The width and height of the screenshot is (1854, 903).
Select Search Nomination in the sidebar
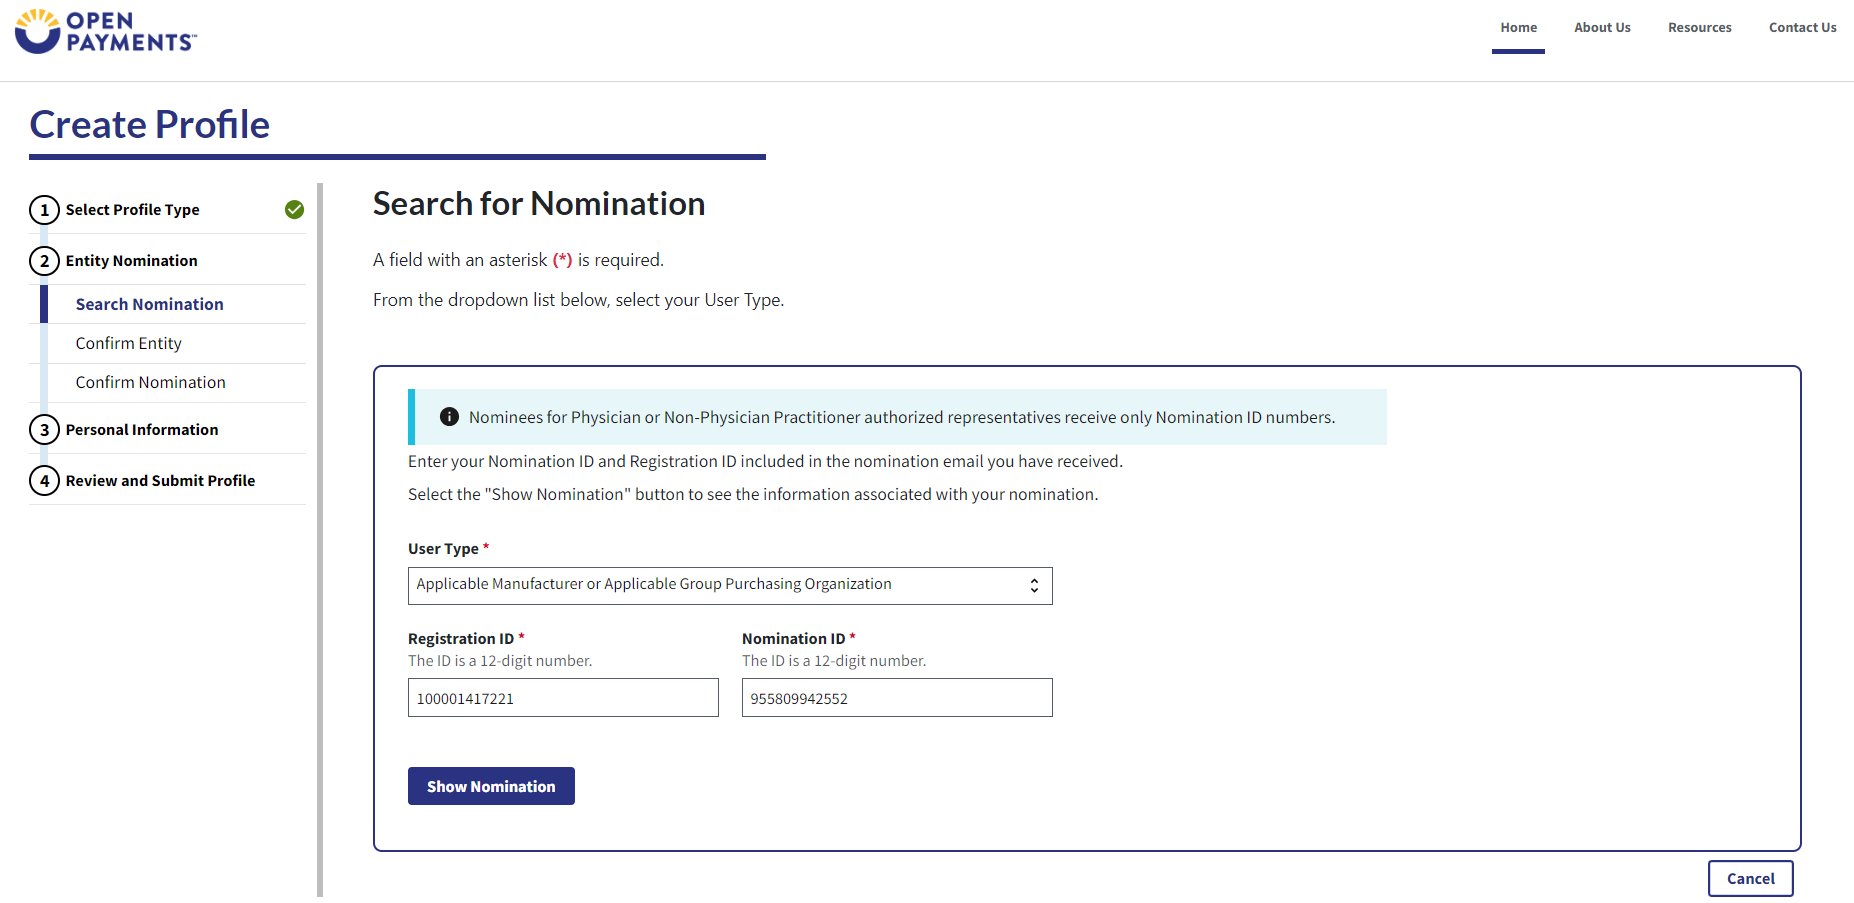click(150, 304)
